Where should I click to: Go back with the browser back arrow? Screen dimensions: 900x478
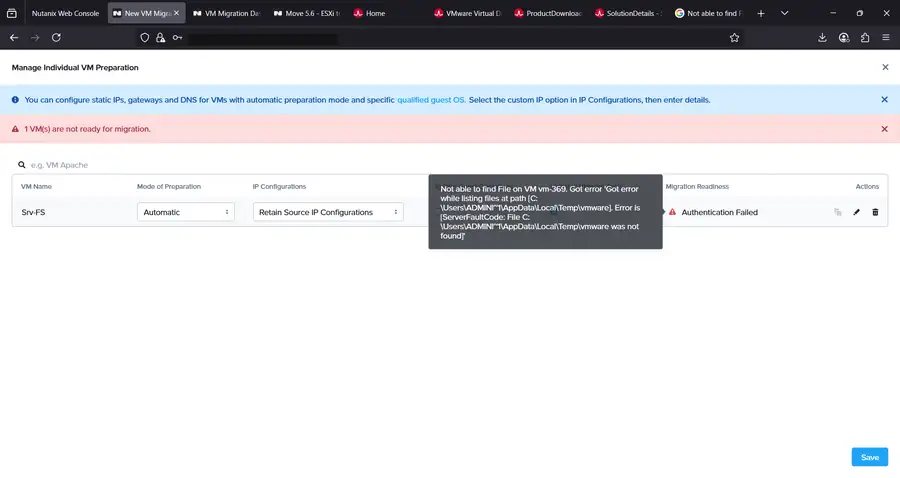point(14,37)
